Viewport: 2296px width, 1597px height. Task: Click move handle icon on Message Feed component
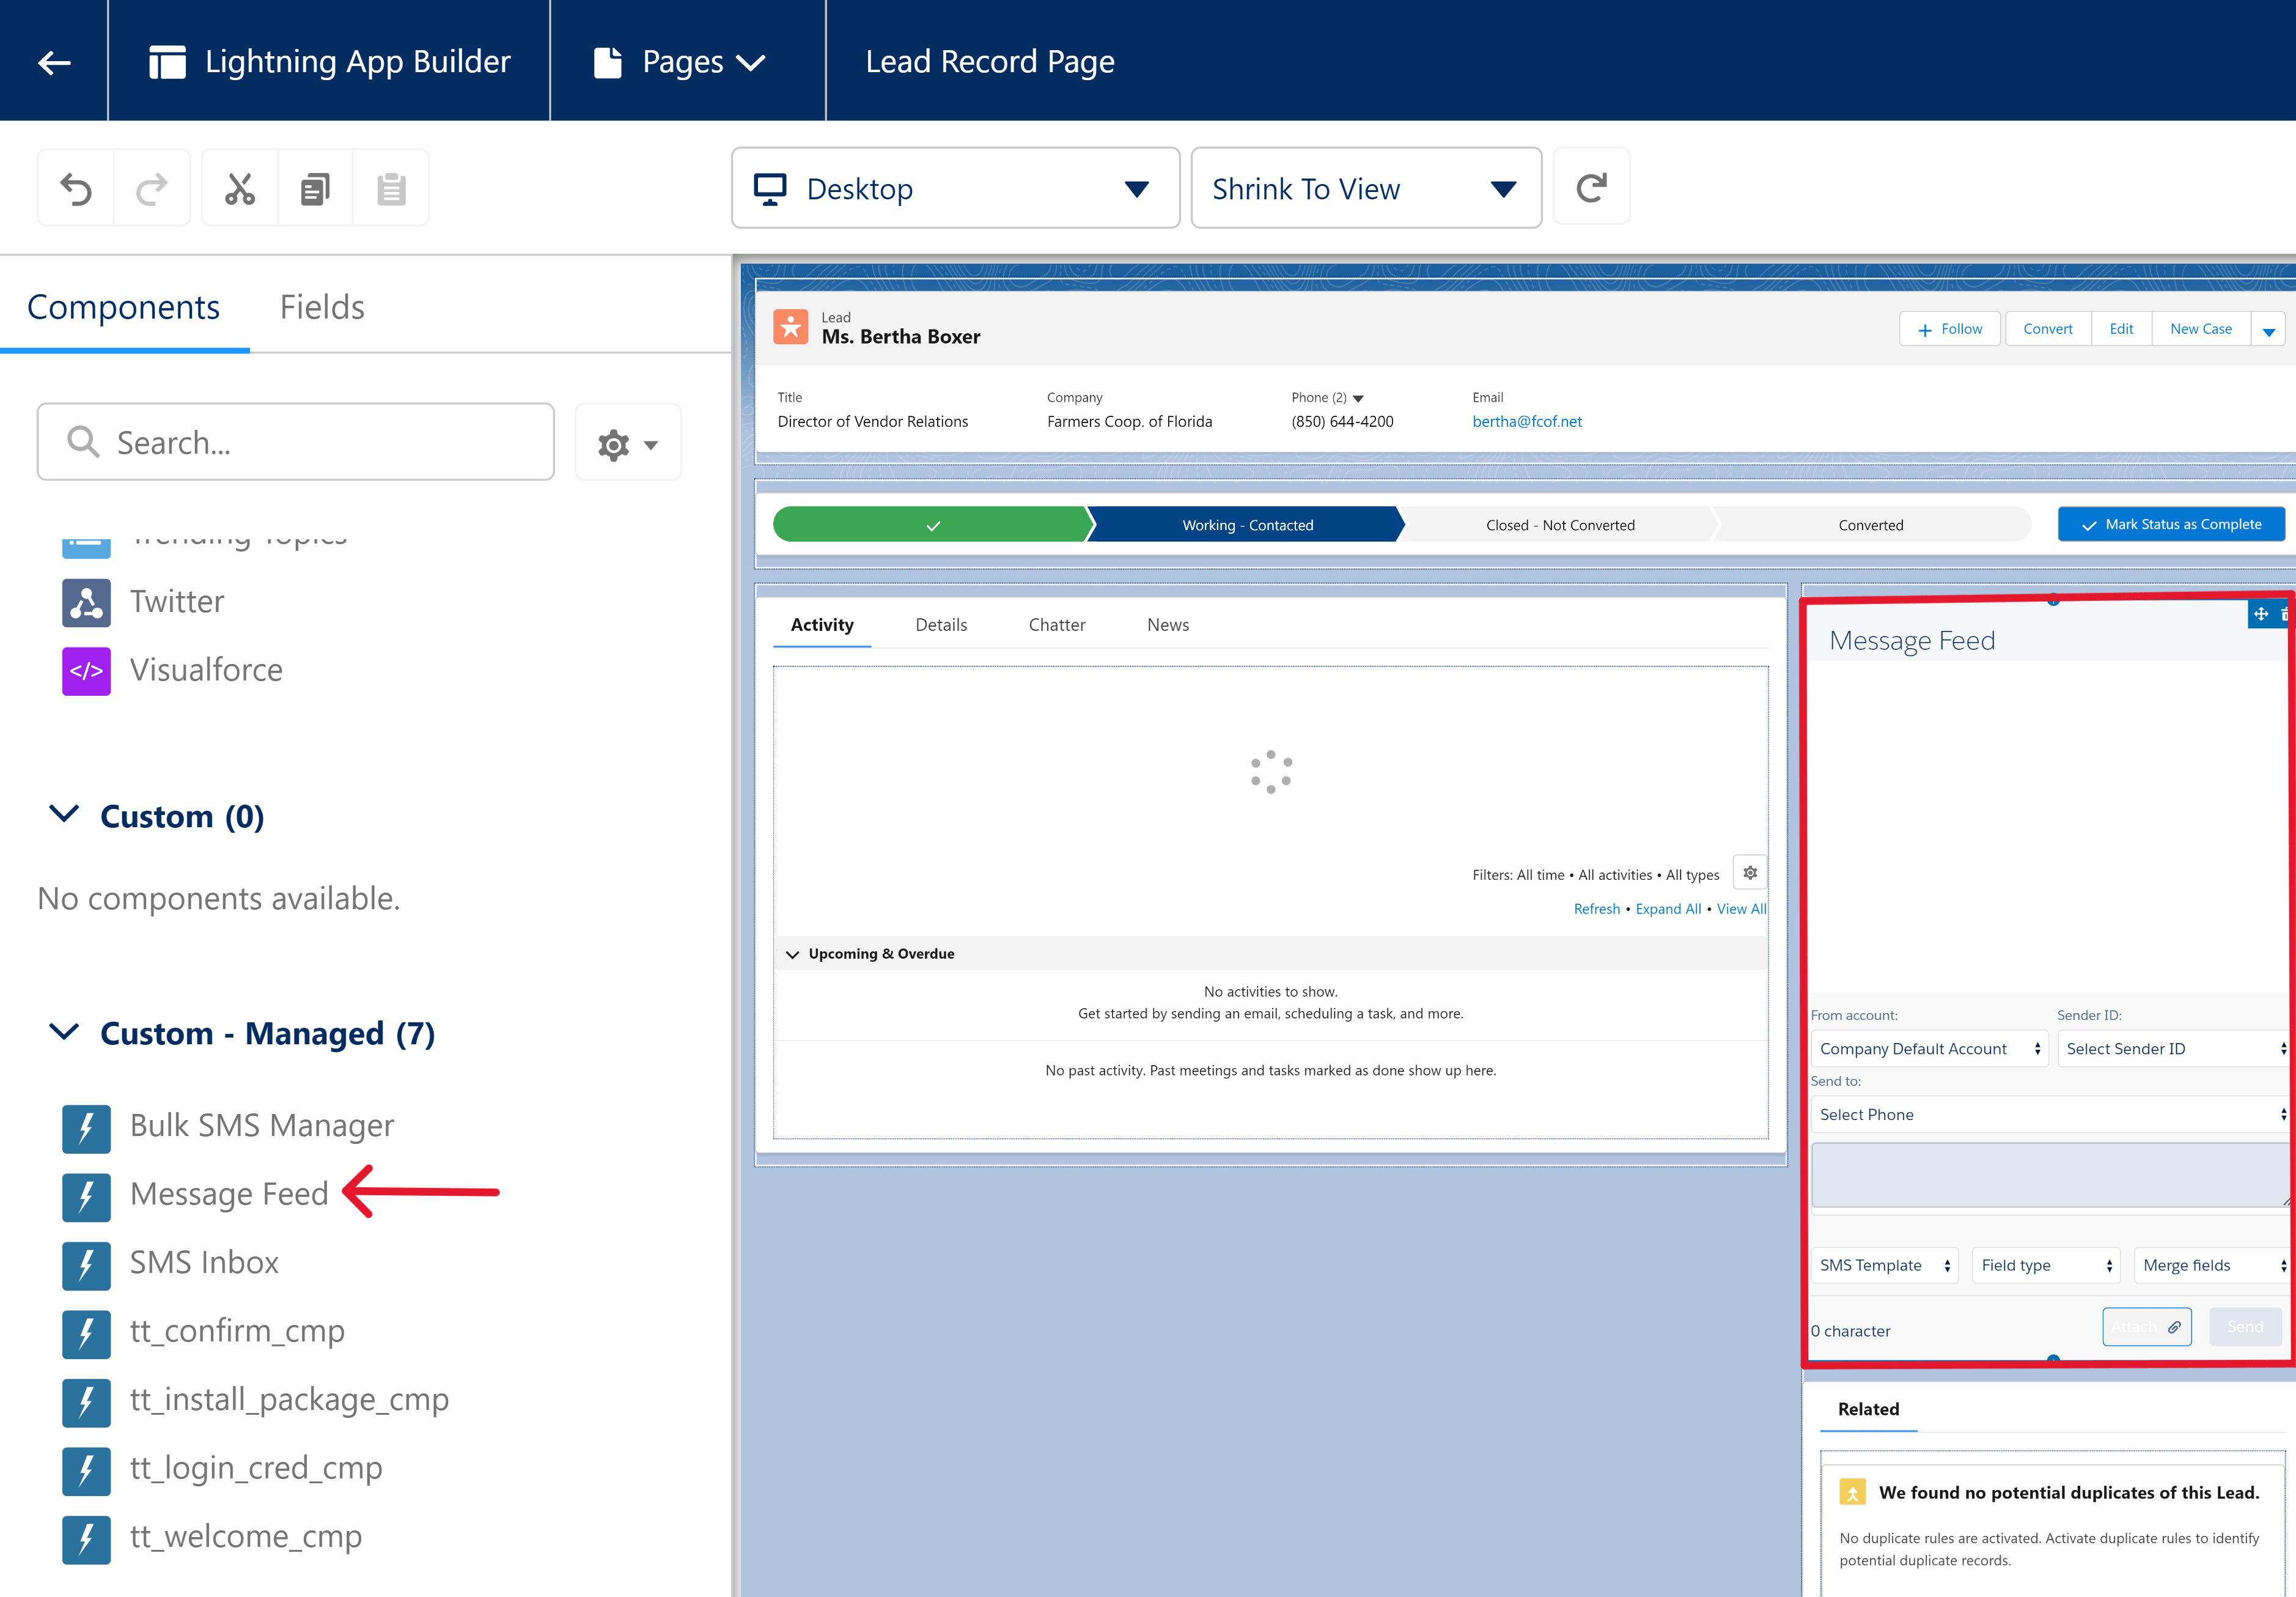(x=2261, y=615)
